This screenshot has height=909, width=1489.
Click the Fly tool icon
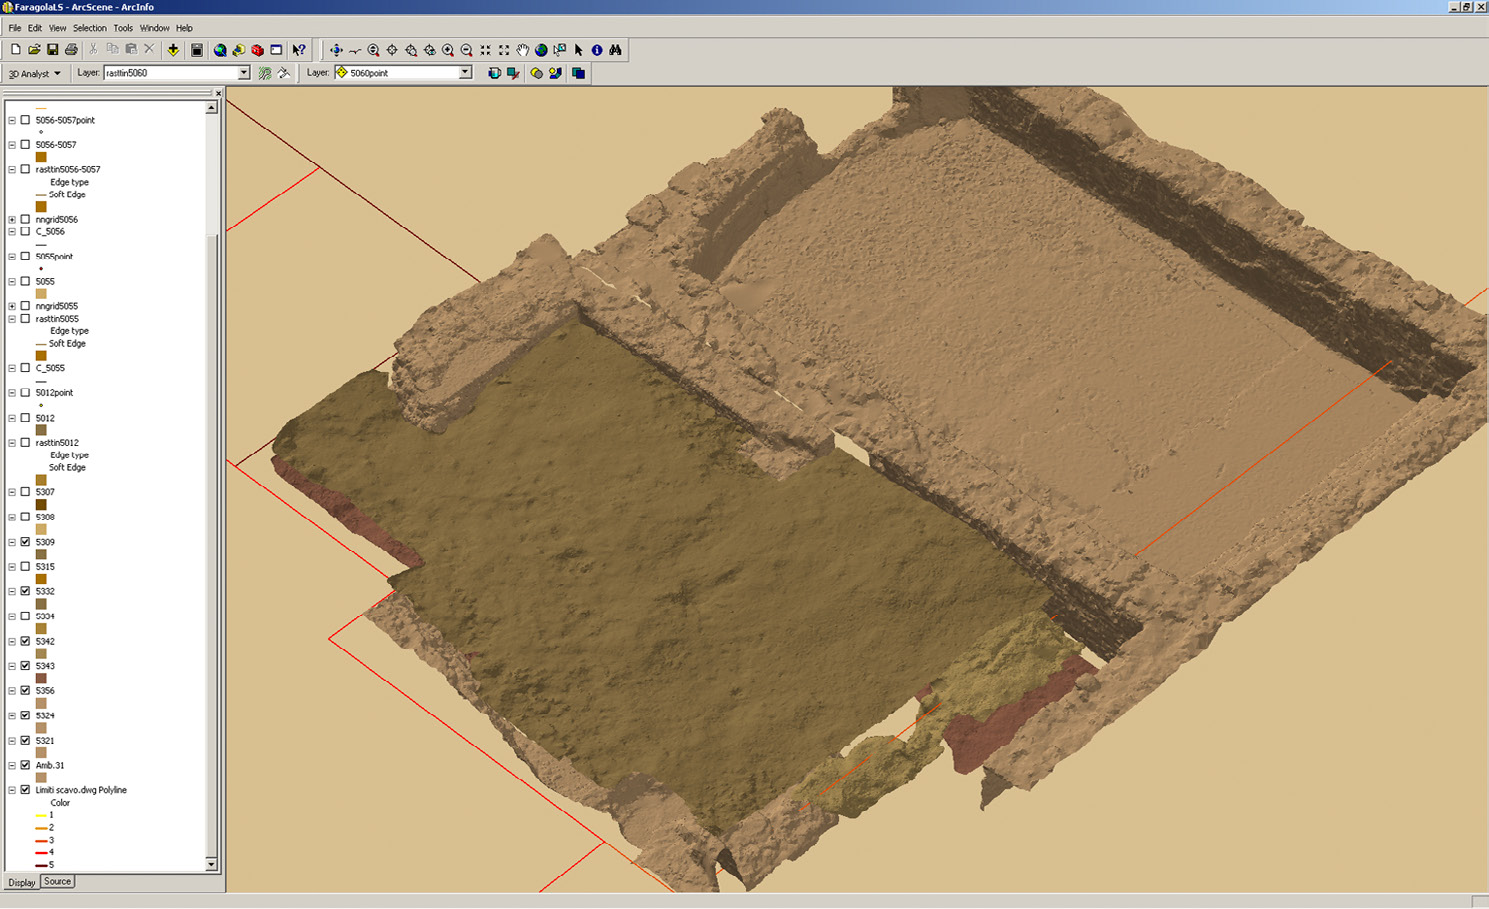355,50
